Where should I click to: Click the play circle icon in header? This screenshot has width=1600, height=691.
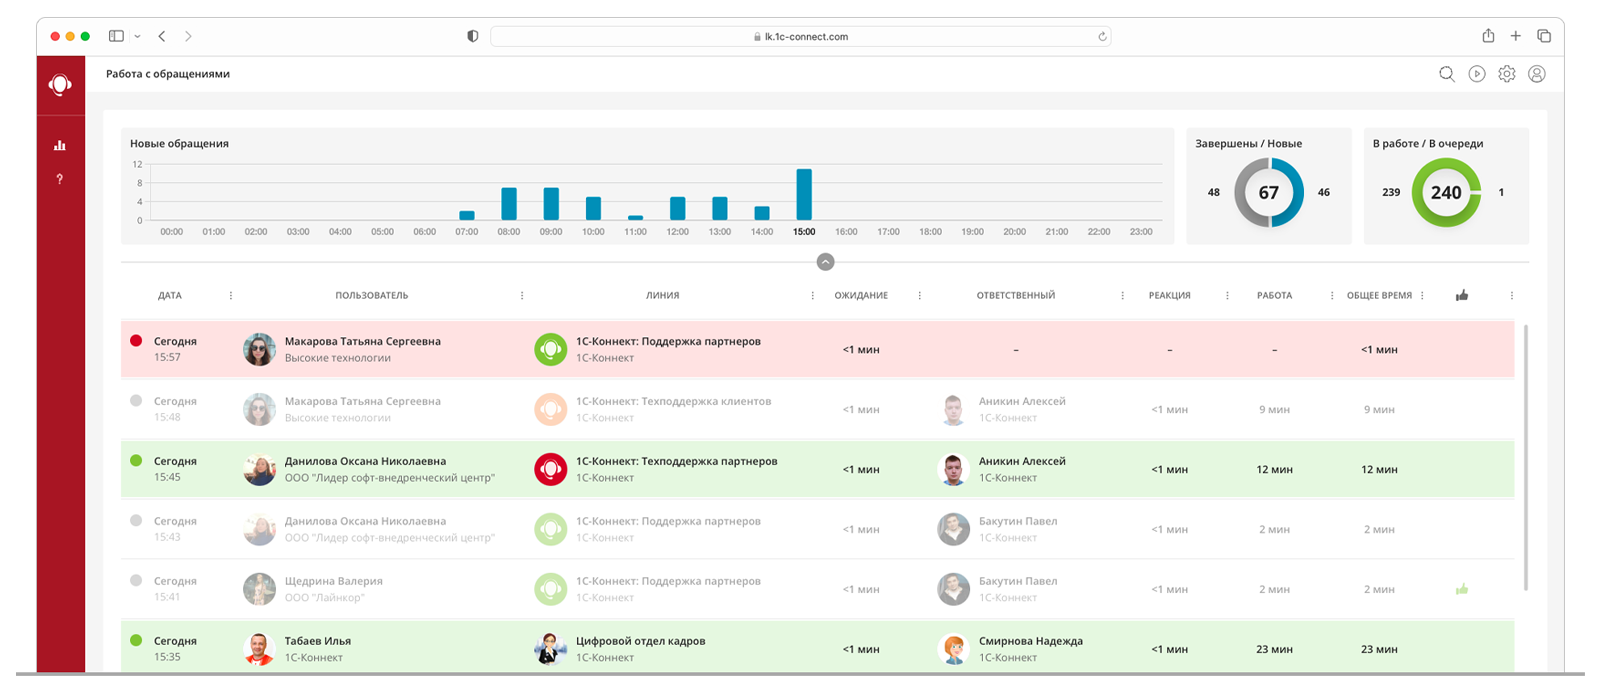(1476, 74)
